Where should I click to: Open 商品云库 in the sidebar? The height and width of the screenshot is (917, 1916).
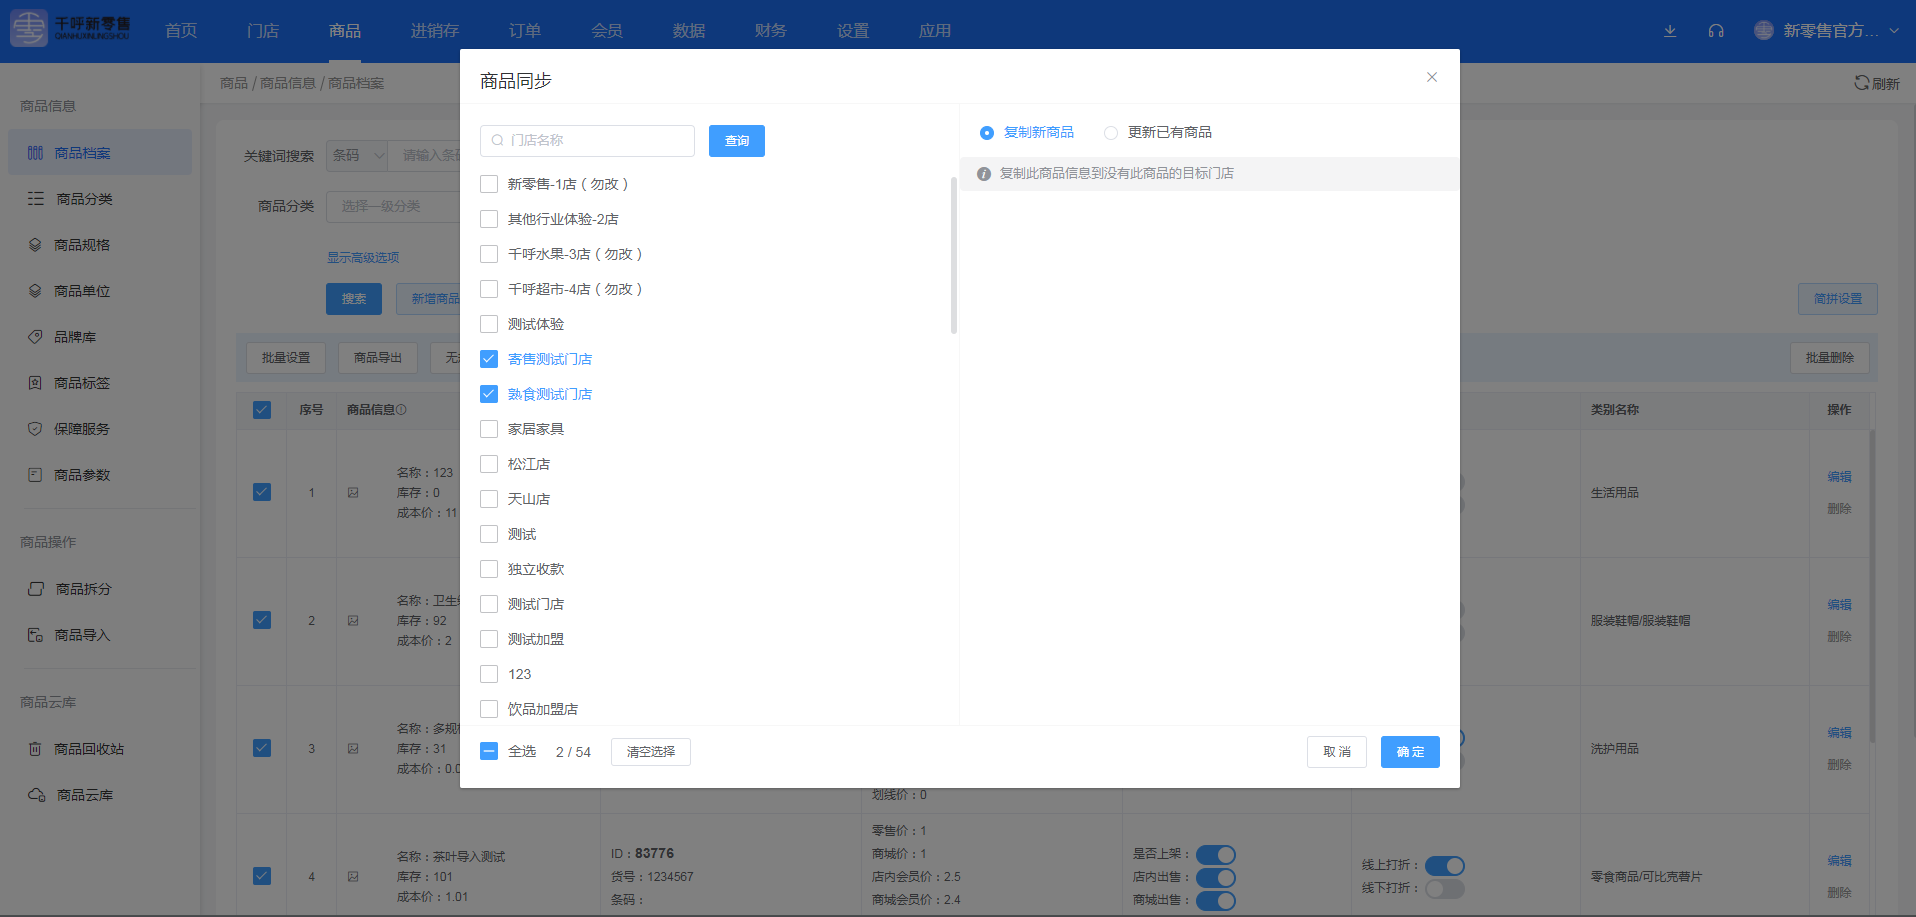pos(85,794)
